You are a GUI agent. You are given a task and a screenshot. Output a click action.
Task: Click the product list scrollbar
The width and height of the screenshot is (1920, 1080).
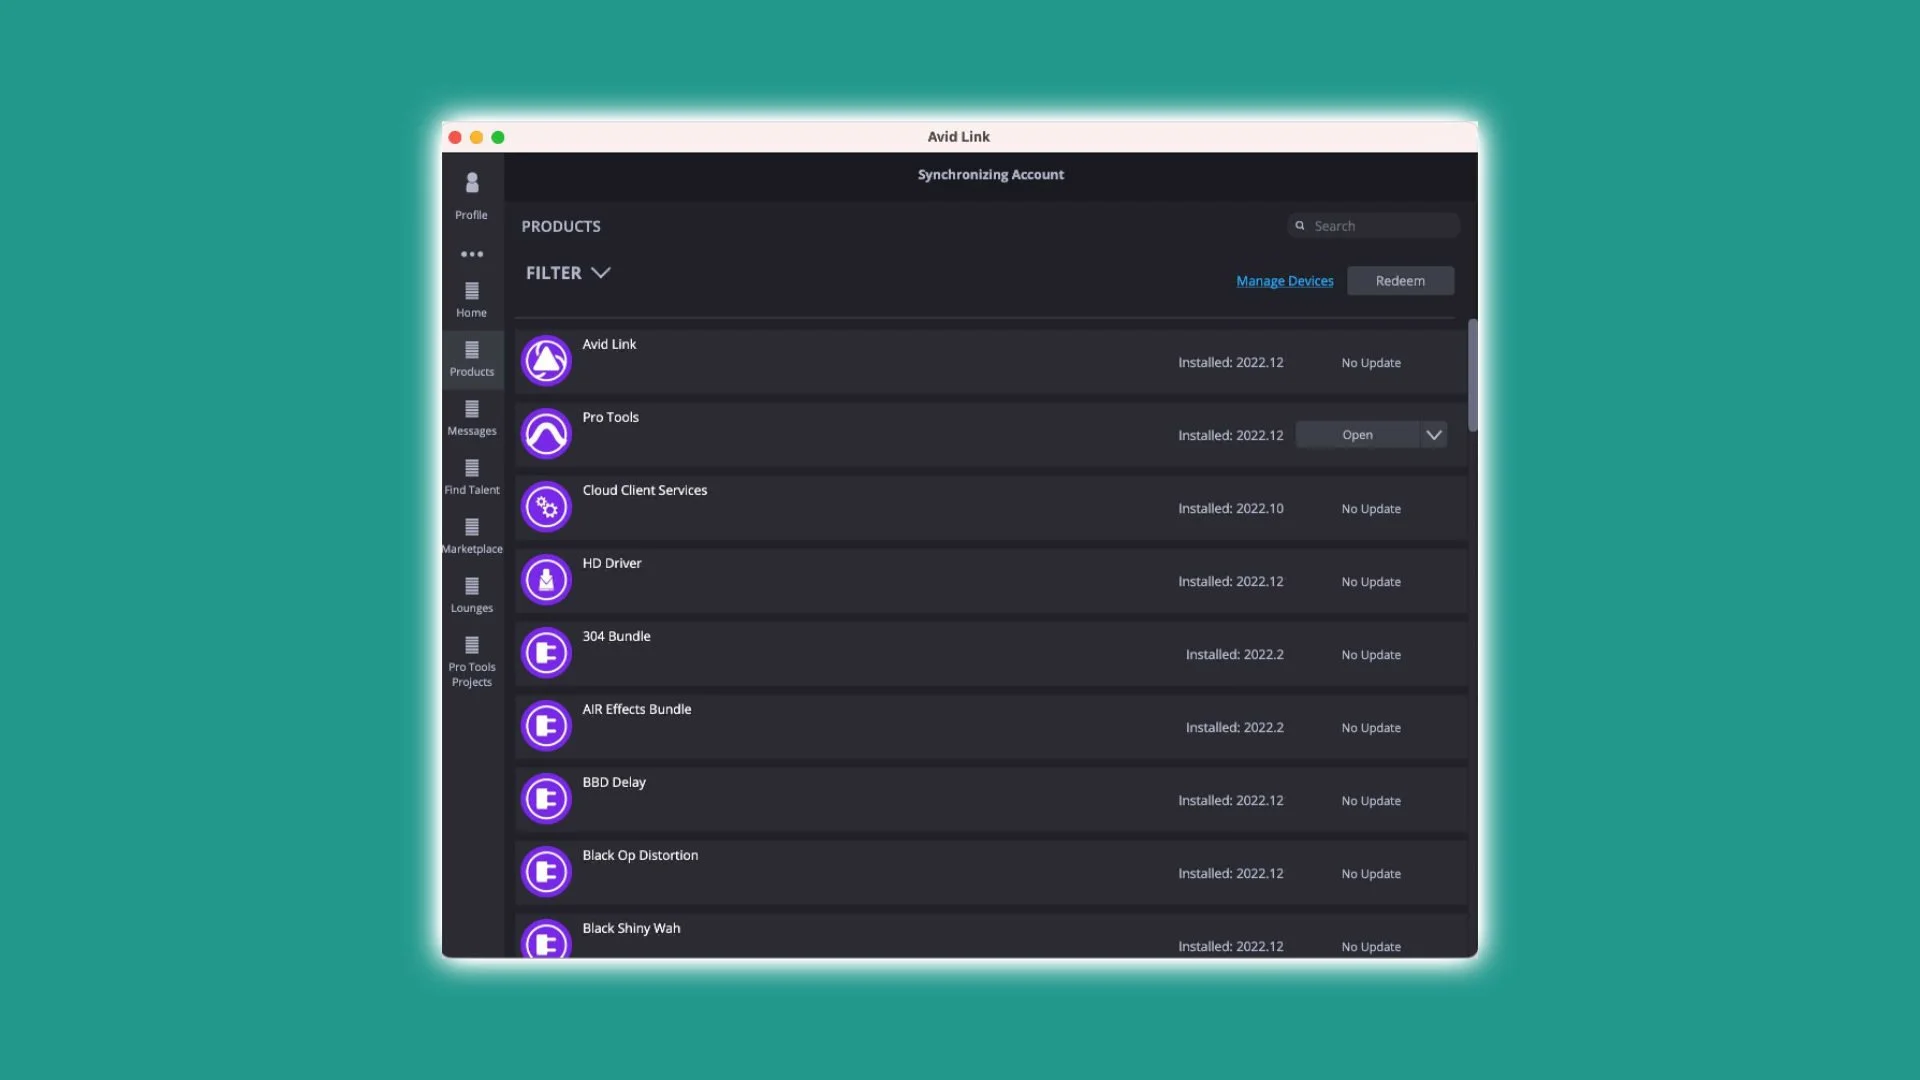pos(1472,375)
